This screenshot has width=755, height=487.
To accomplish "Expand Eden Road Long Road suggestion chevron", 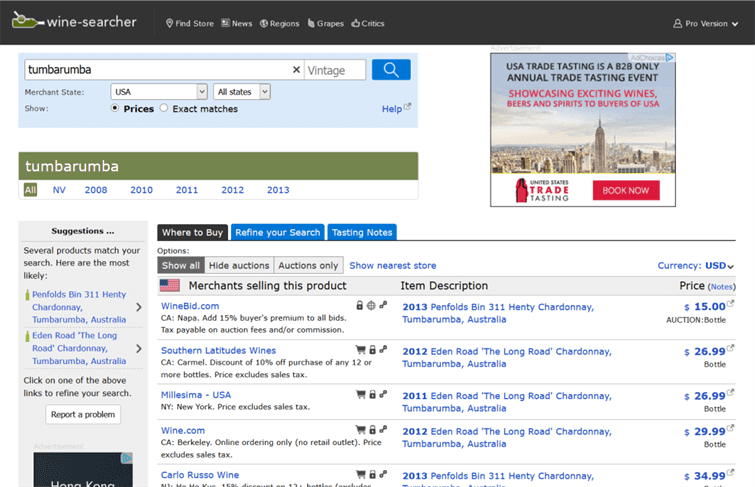I will pyautogui.click(x=139, y=348).
